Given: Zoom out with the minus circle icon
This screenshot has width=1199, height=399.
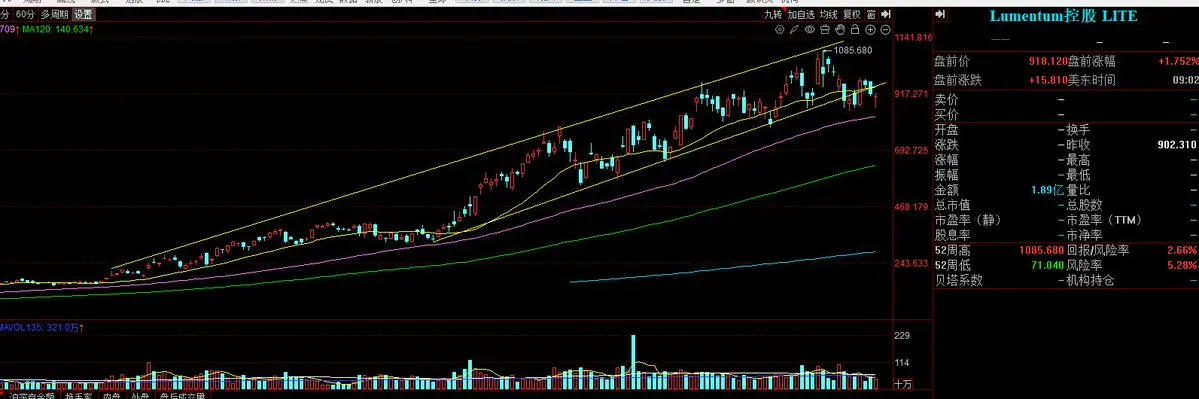Looking at the screenshot, I should [885, 30].
